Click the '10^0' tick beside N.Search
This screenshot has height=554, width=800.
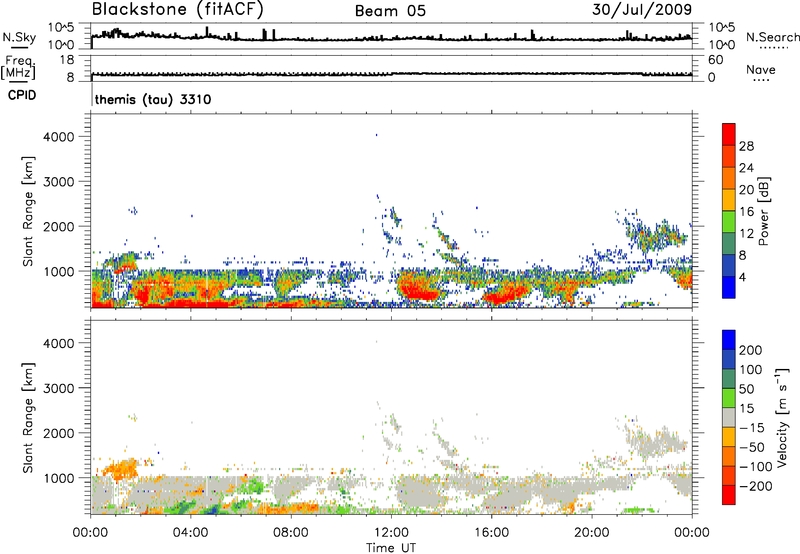[x=720, y=45]
